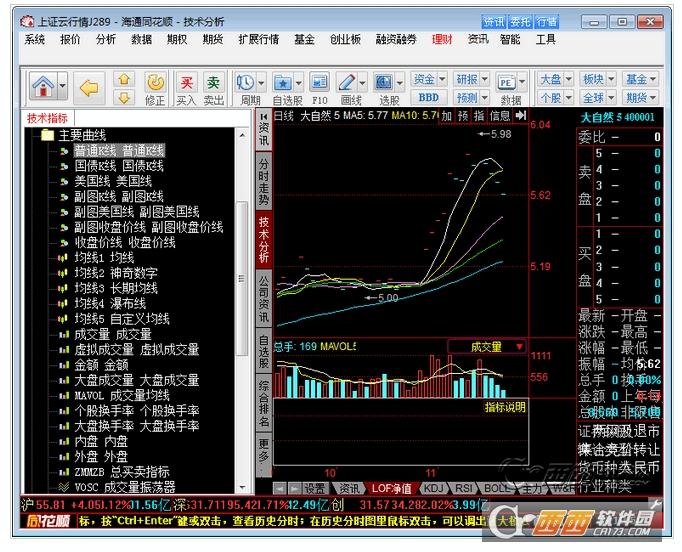Click the 期货 toolbar button
Image resolution: width=682 pixels, height=552 pixels.
640,97
